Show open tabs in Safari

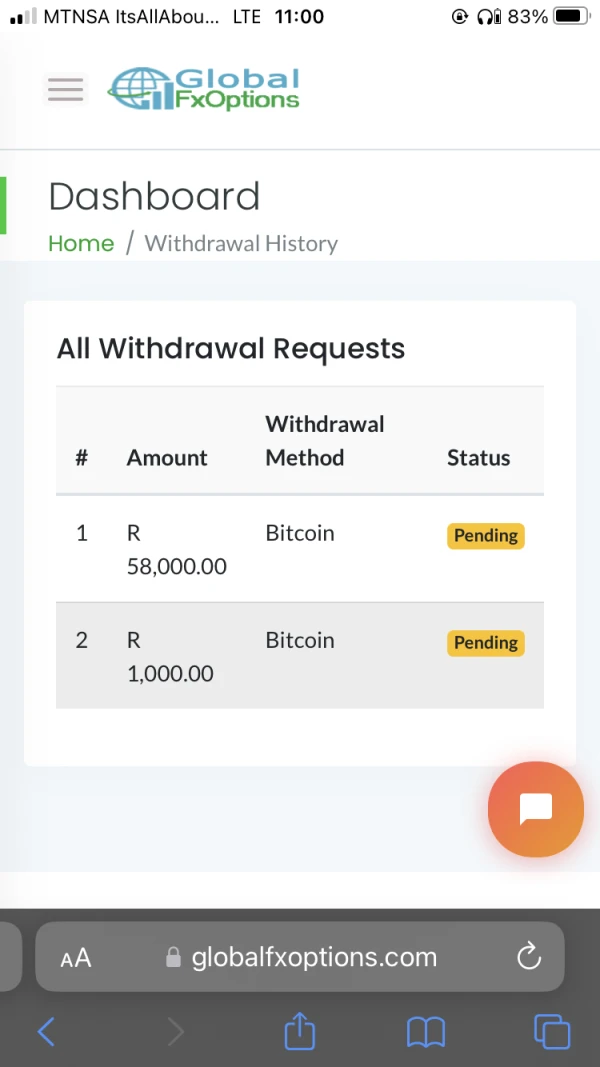click(552, 1031)
